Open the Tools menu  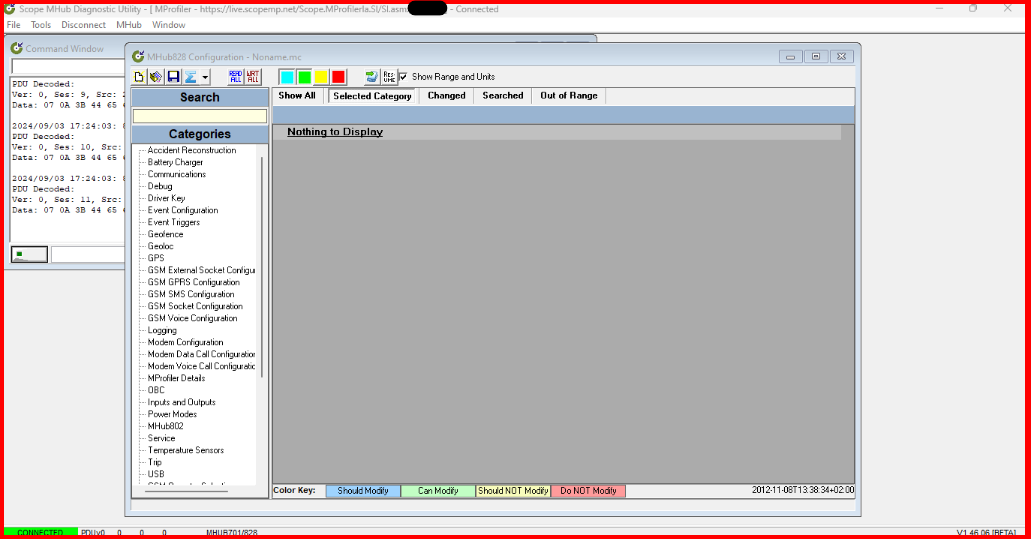click(x=41, y=25)
